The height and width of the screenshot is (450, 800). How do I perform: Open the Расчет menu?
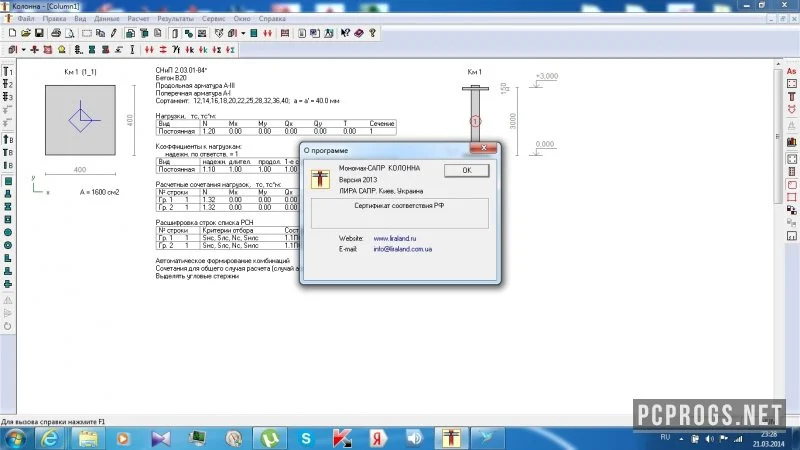[x=138, y=18]
